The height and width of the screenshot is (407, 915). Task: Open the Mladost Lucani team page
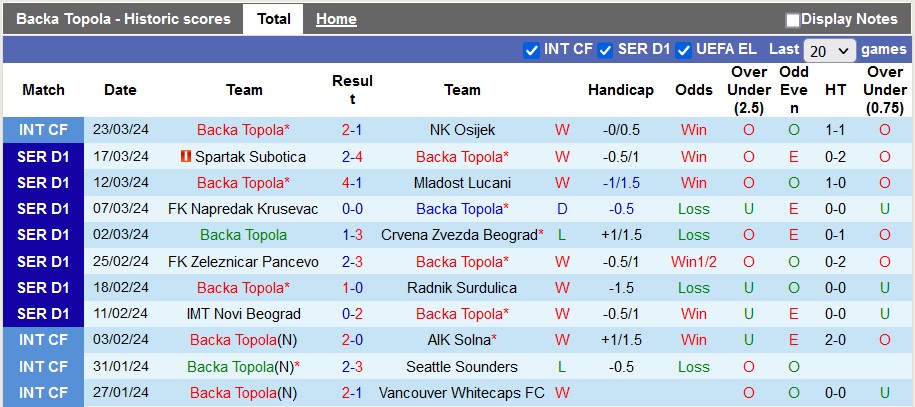462,183
